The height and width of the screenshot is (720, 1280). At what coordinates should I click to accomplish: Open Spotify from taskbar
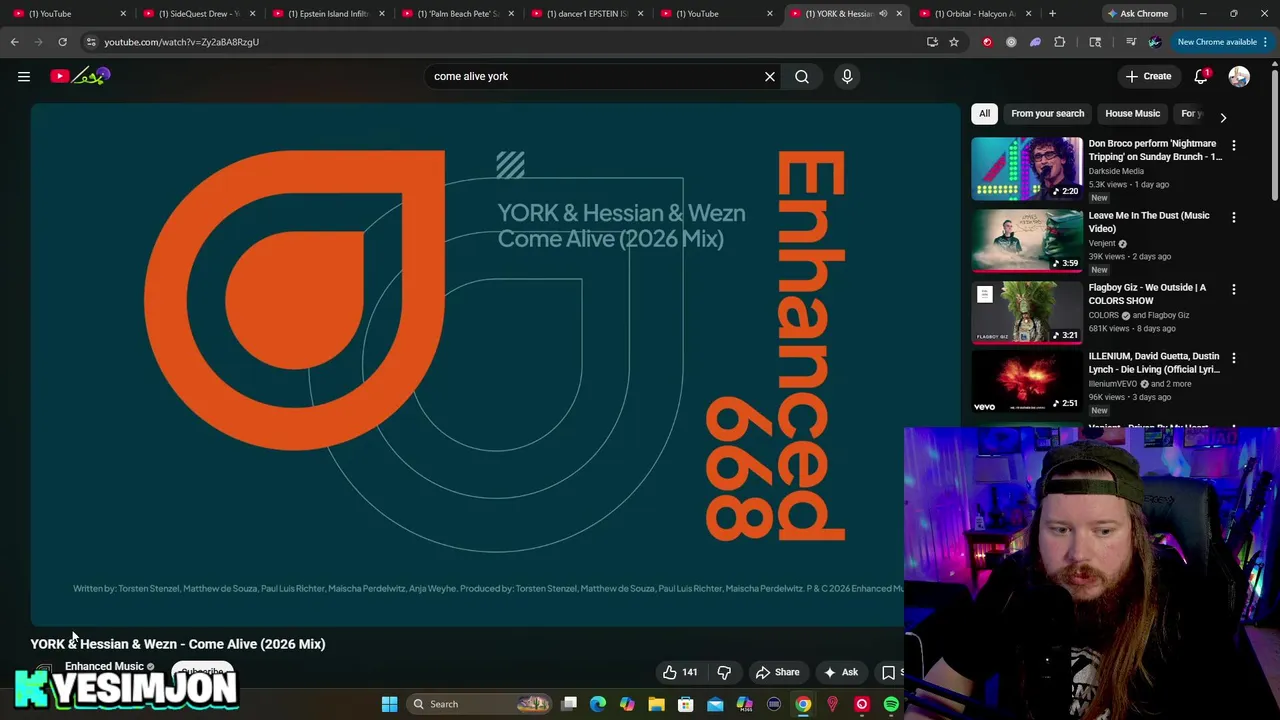tap(891, 704)
